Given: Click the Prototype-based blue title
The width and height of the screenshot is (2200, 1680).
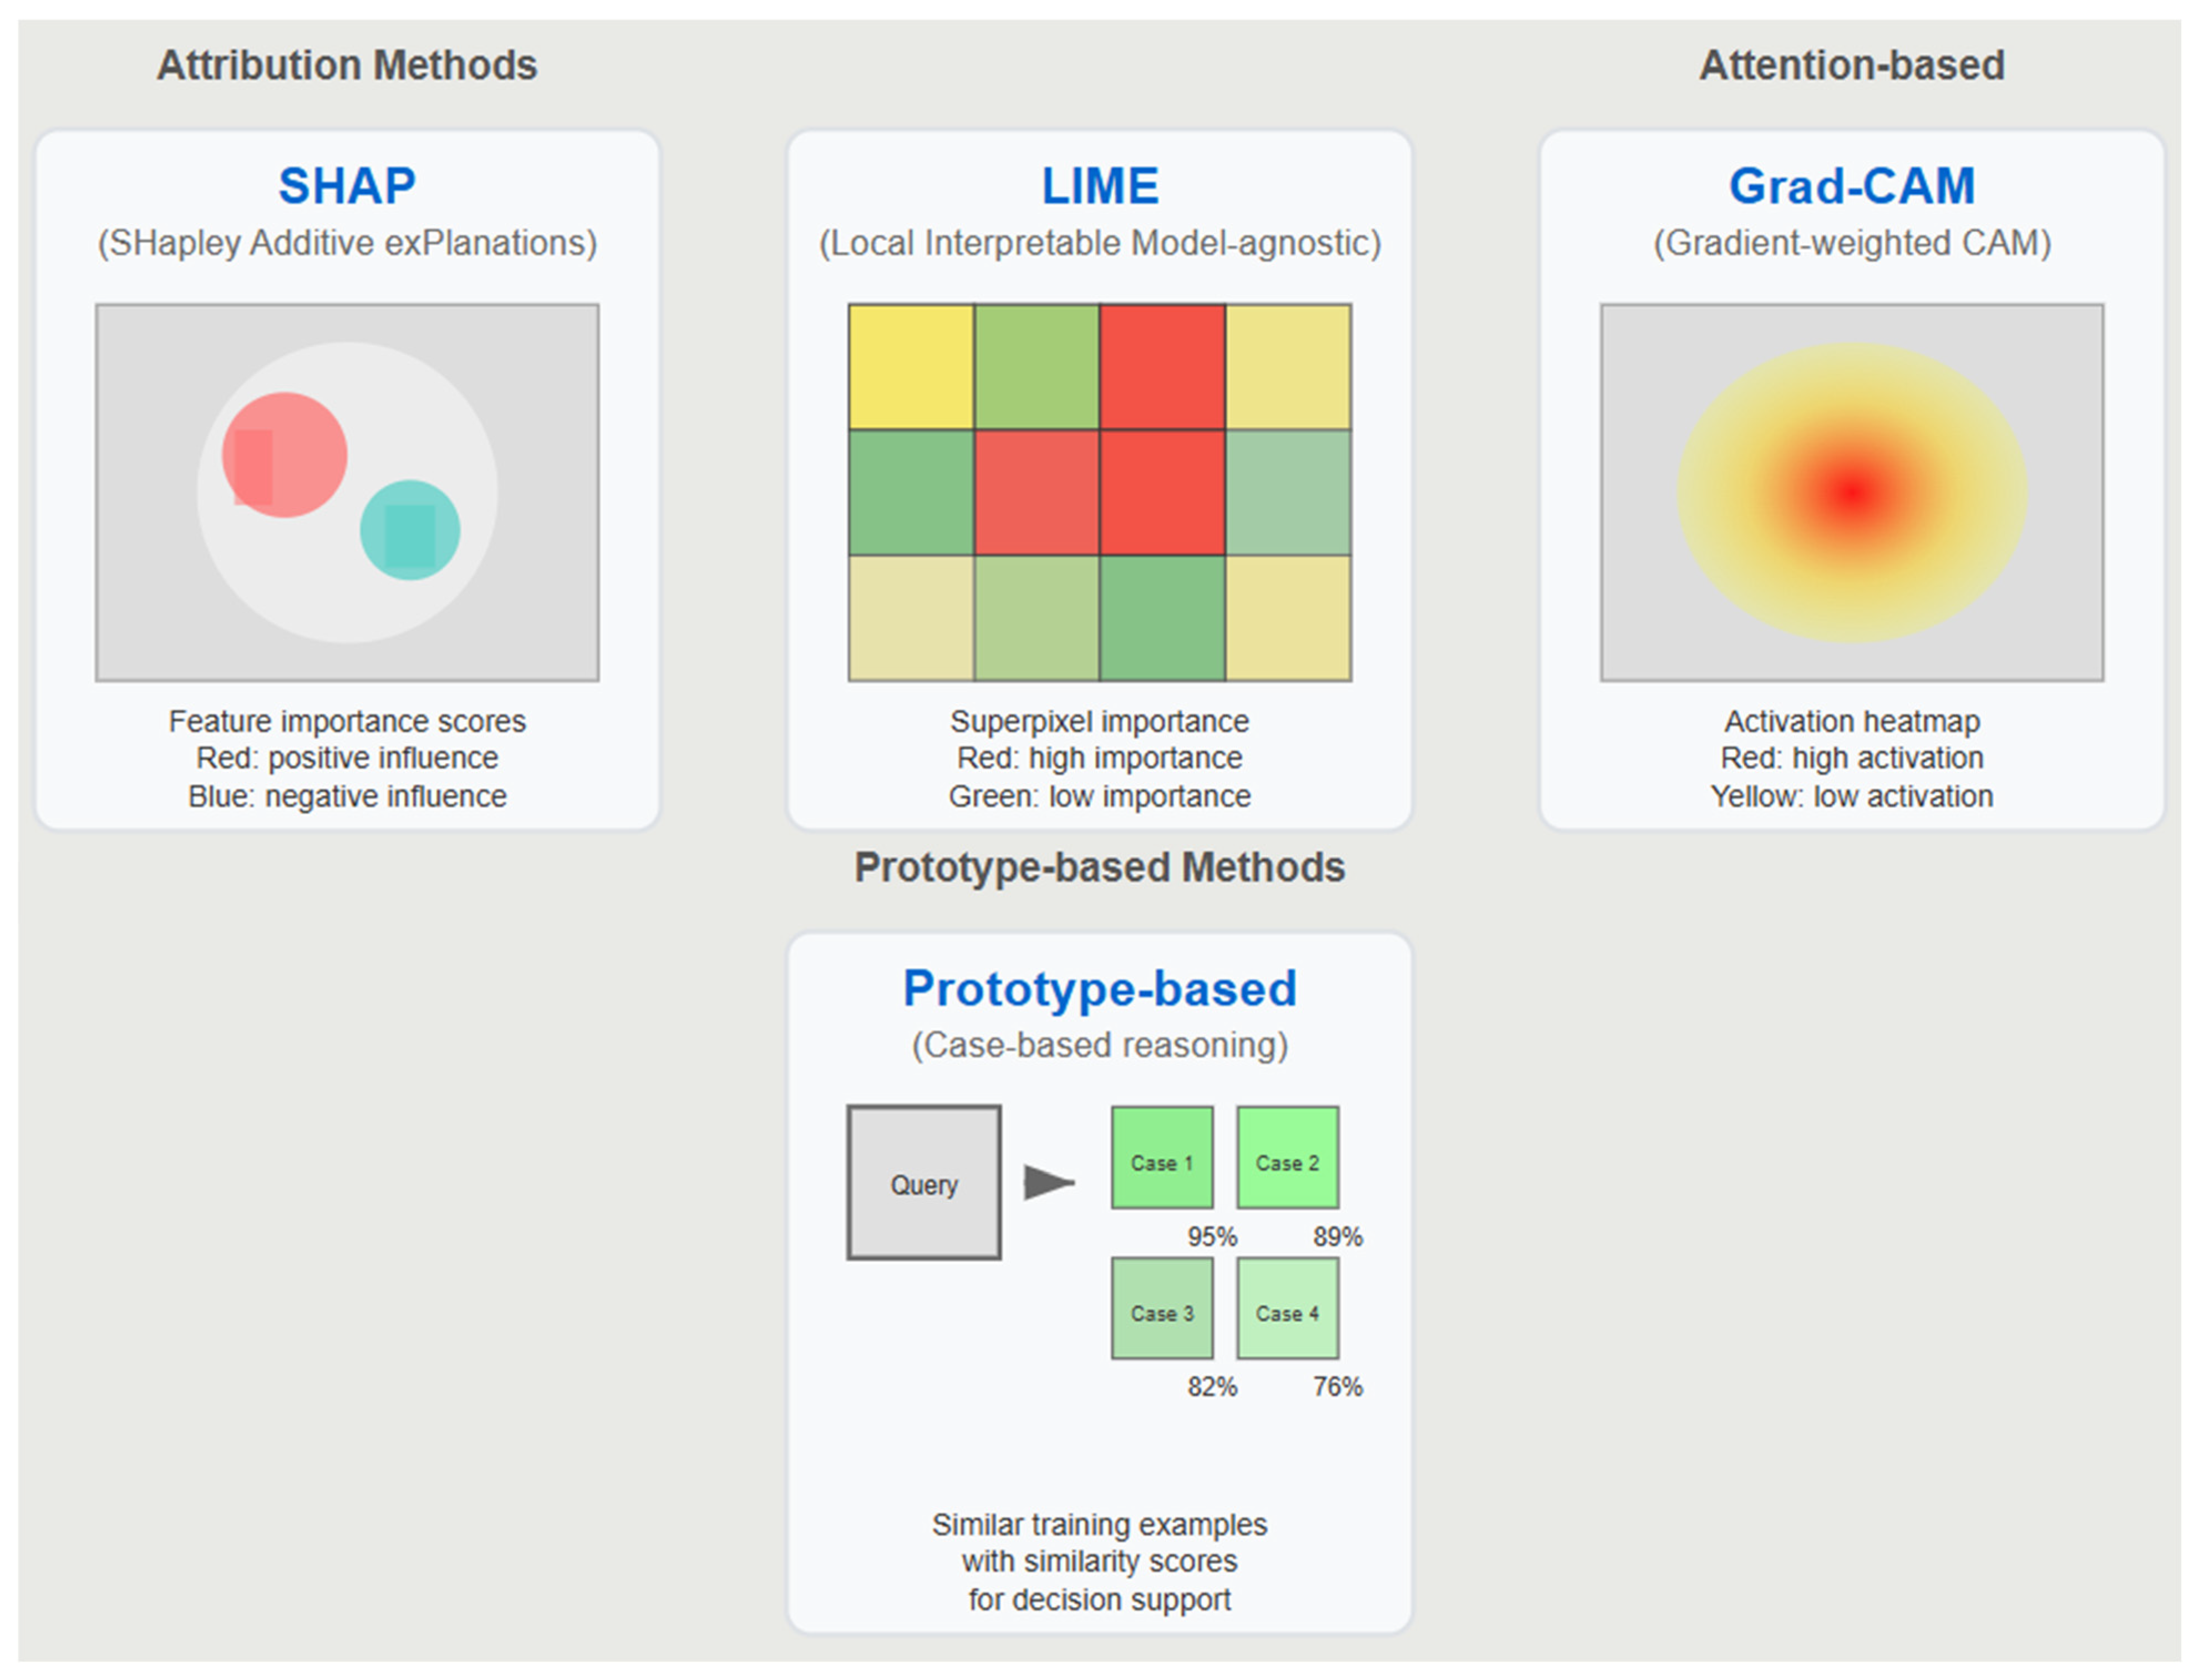Looking at the screenshot, I should pyautogui.click(x=1100, y=989).
